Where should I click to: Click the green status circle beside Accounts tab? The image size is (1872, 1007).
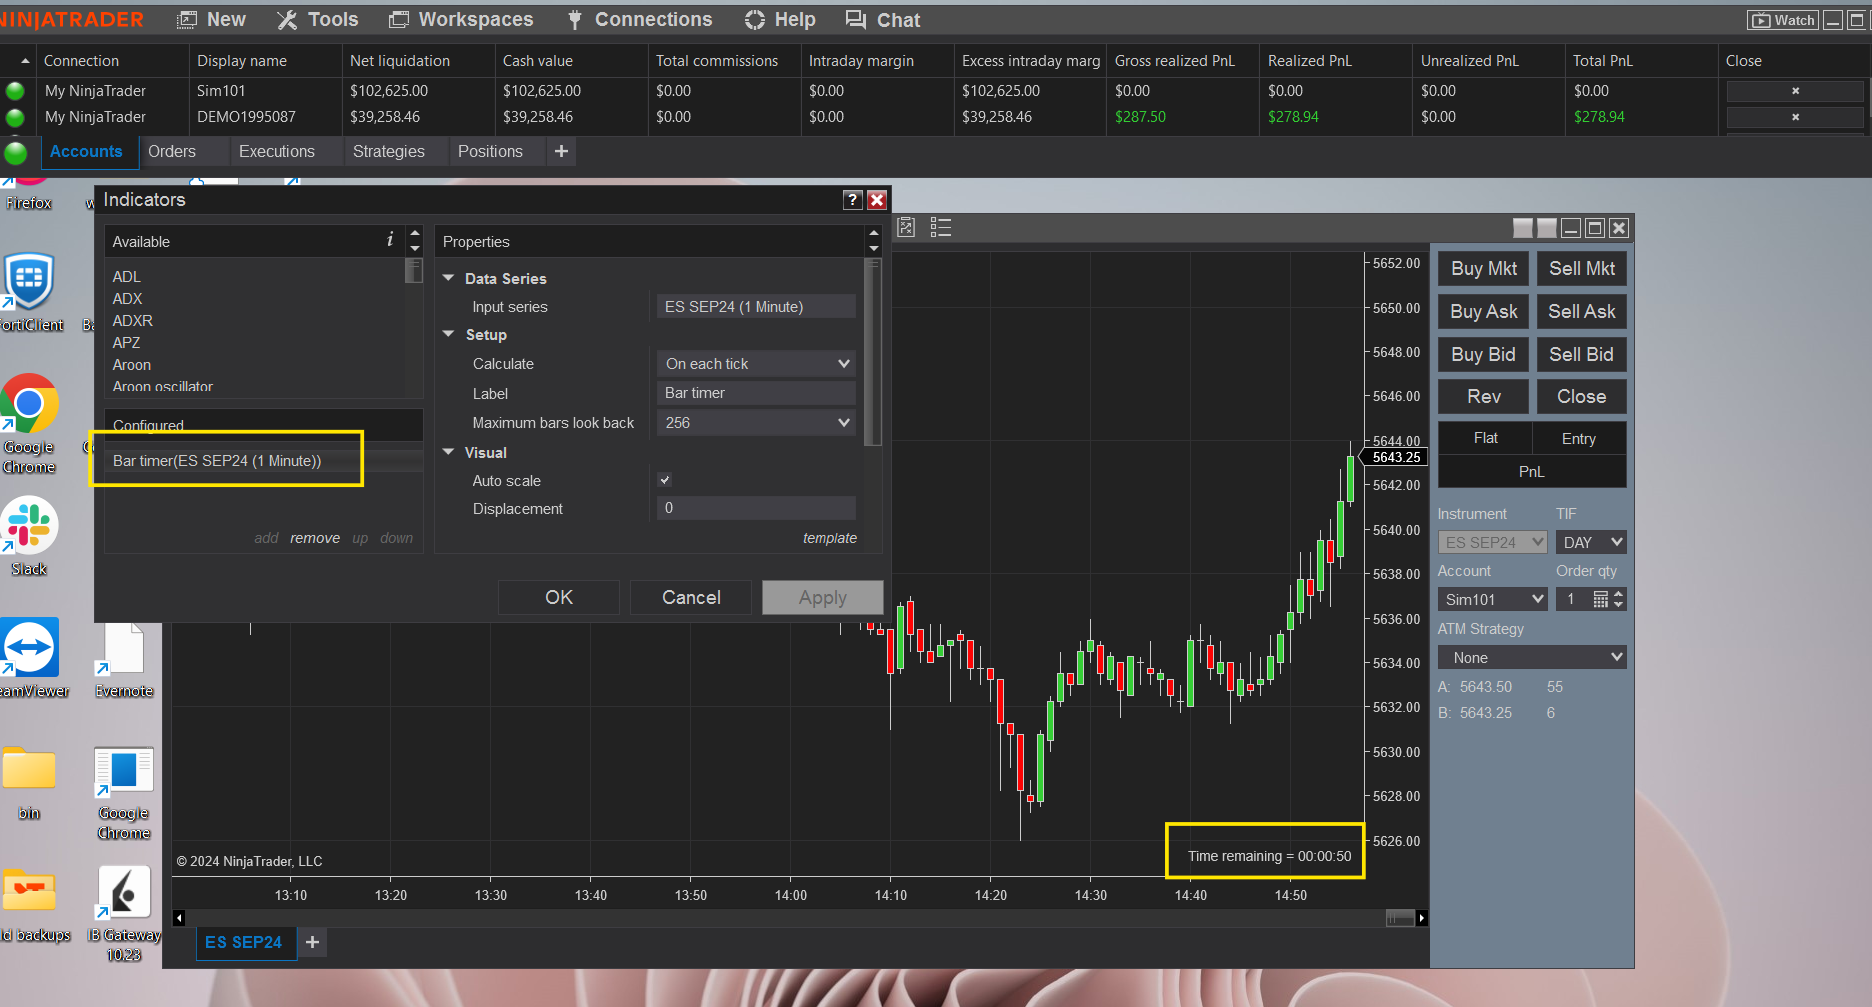click(x=16, y=152)
